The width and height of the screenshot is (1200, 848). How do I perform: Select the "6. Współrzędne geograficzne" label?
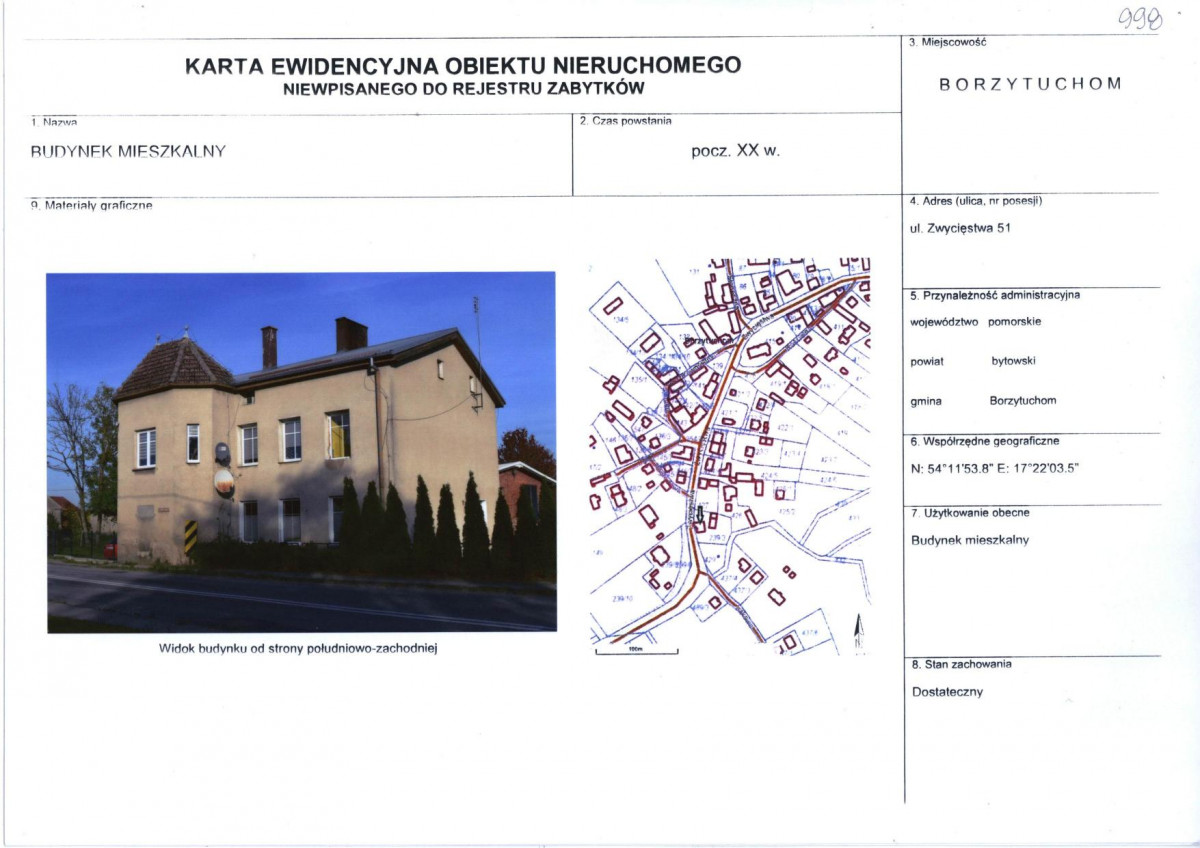[x=985, y=441]
